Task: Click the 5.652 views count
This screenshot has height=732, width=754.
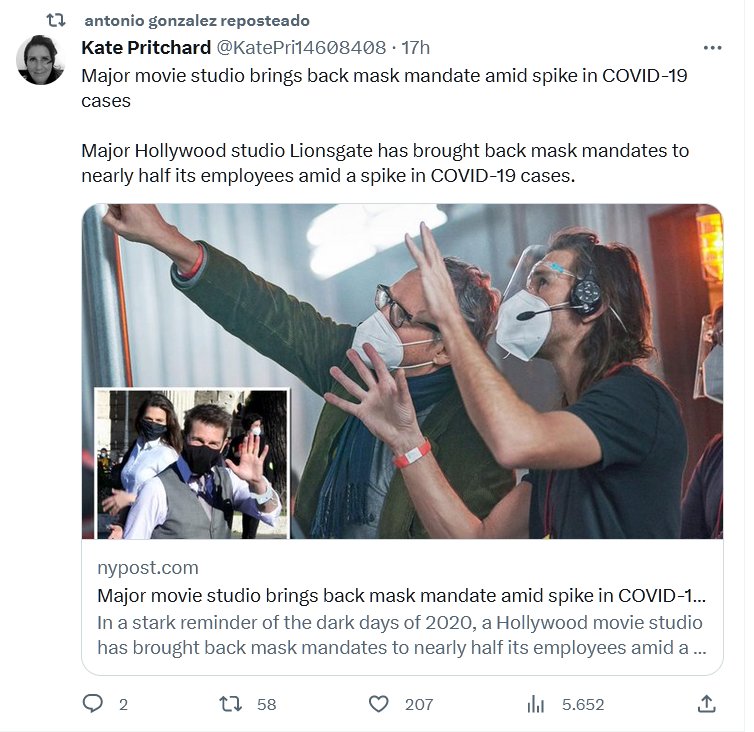Action: [583, 704]
